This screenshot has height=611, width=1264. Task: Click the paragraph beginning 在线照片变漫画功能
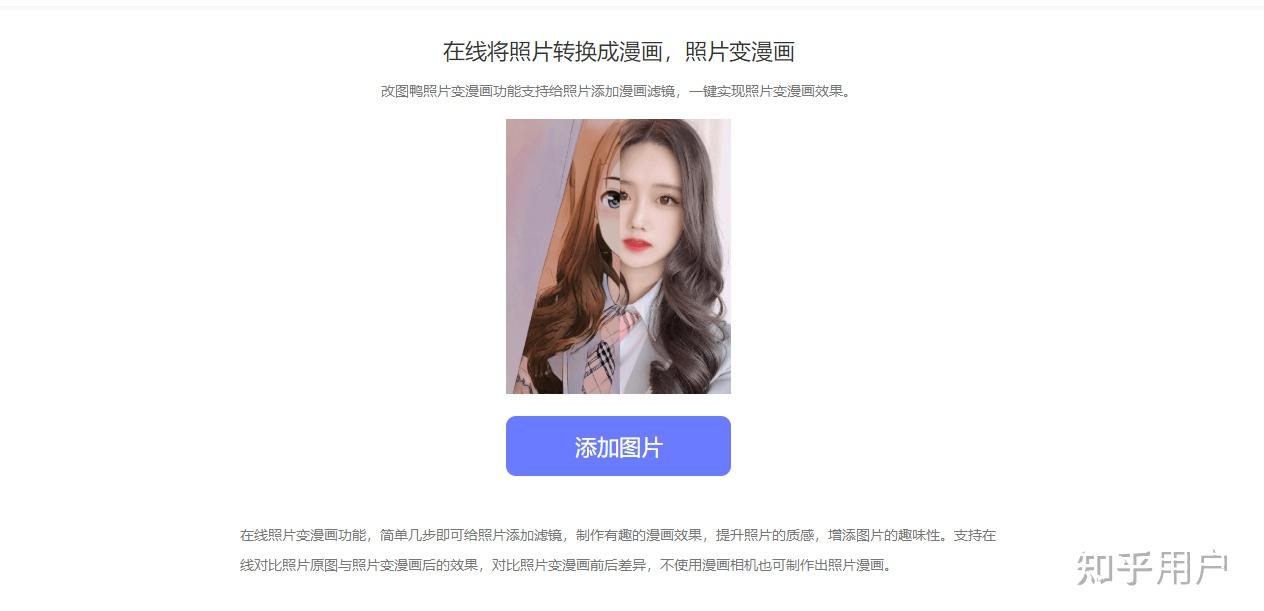(618, 550)
